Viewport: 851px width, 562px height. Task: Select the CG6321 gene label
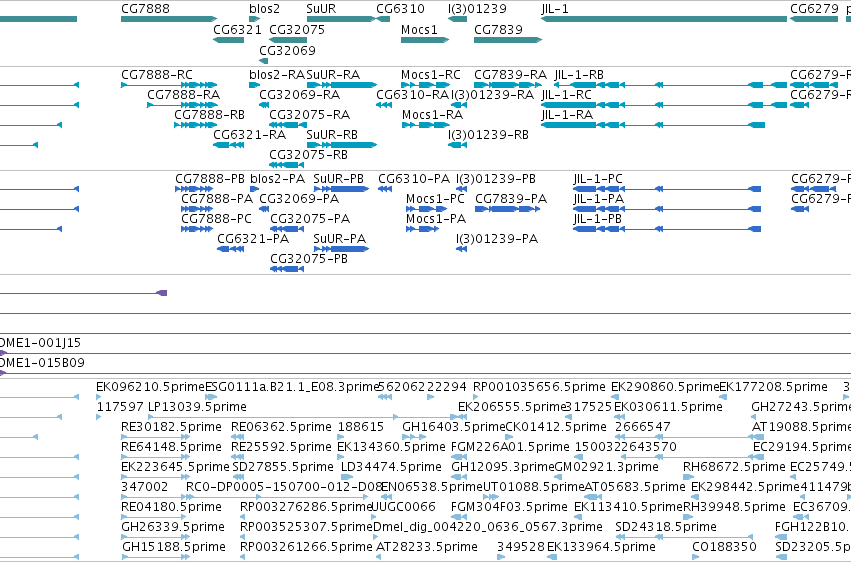click(x=237, y=29)
